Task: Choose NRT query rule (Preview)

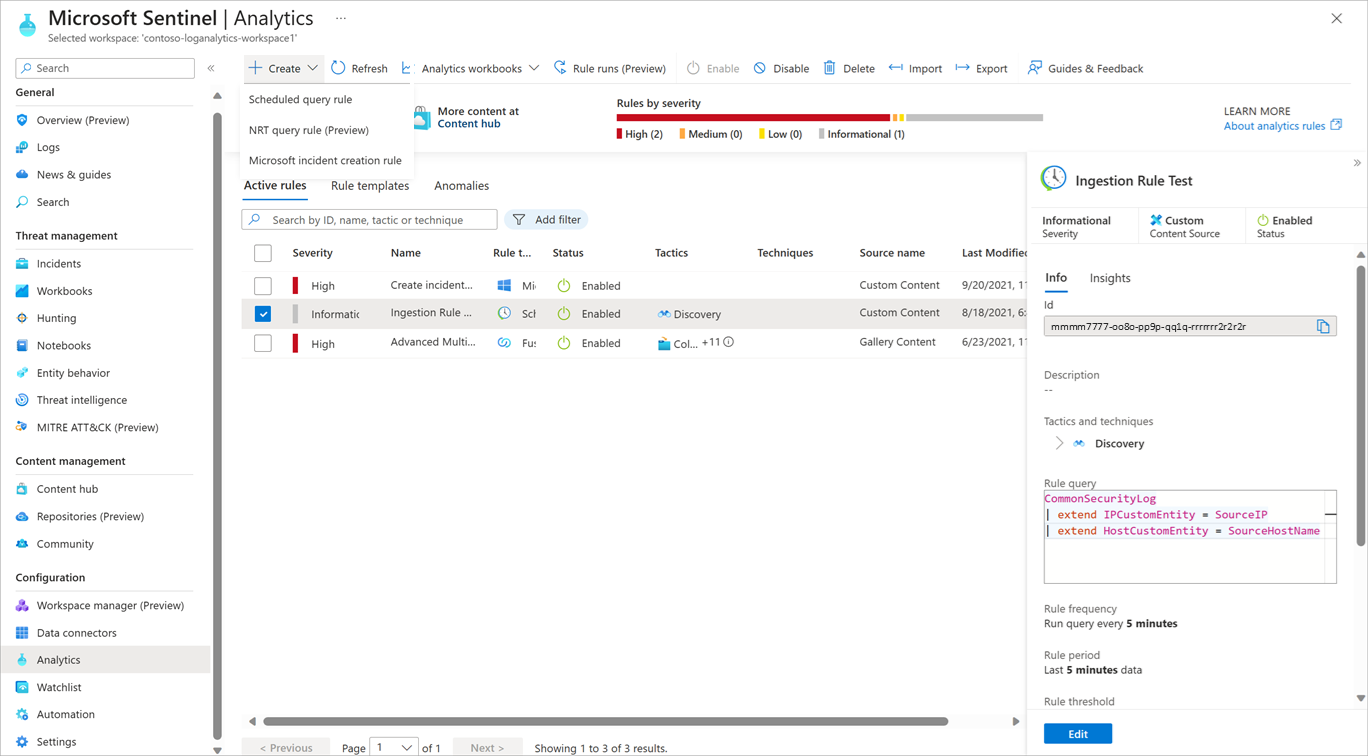Action: [x=309, y=130]
